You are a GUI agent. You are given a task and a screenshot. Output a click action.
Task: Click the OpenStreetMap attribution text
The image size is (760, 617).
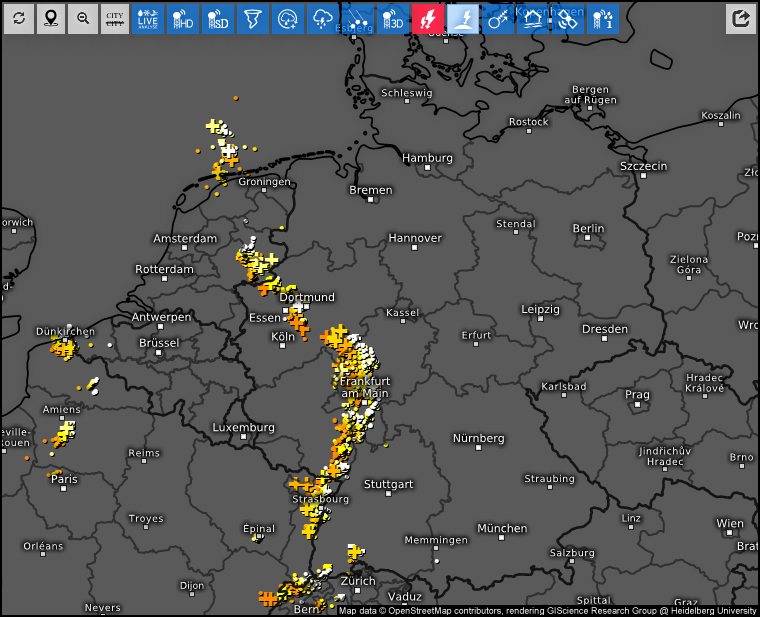(x=547, y=611)
